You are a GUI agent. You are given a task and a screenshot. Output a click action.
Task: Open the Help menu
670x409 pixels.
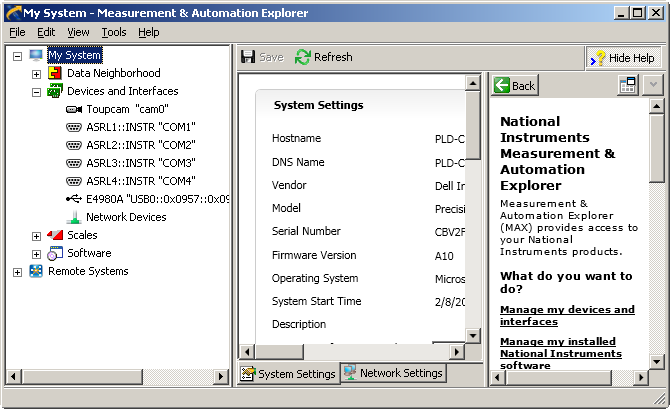(x=149, y=32)
